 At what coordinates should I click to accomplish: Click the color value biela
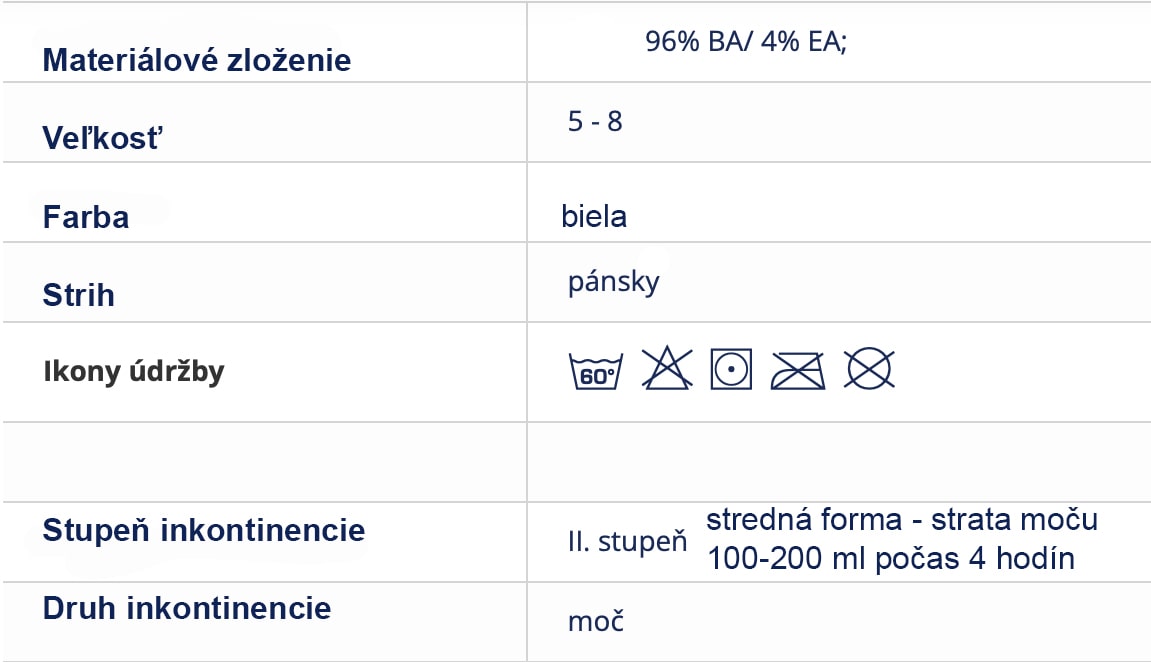point(594,217)
